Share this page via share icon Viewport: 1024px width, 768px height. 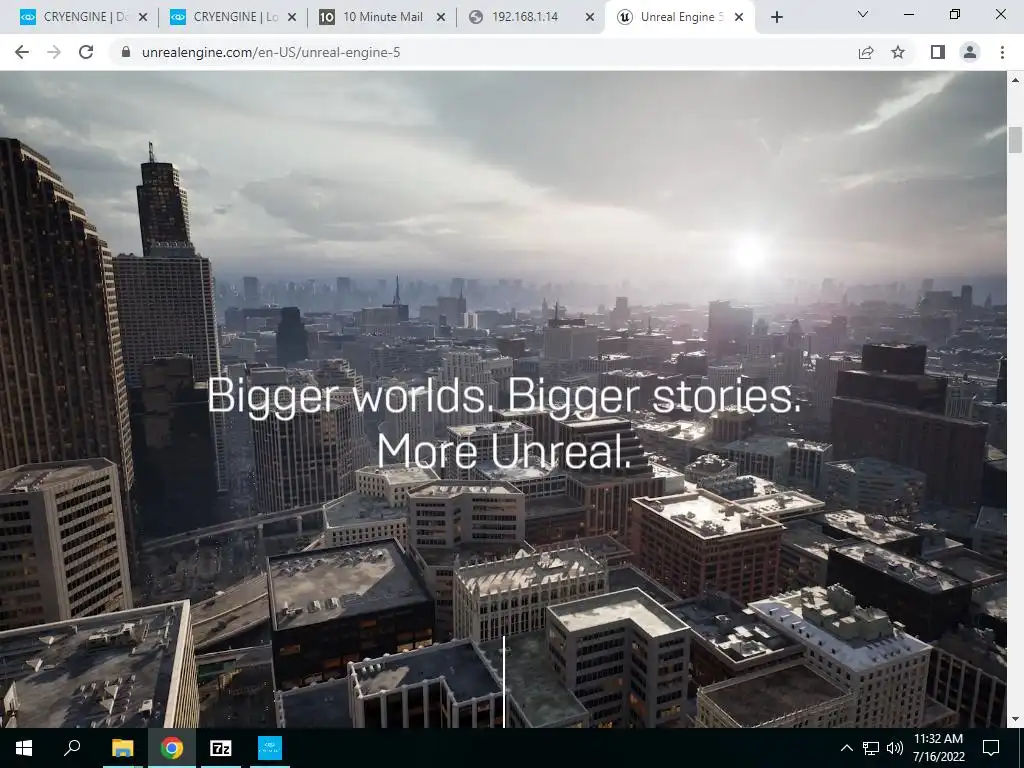(x=866, y=52)
